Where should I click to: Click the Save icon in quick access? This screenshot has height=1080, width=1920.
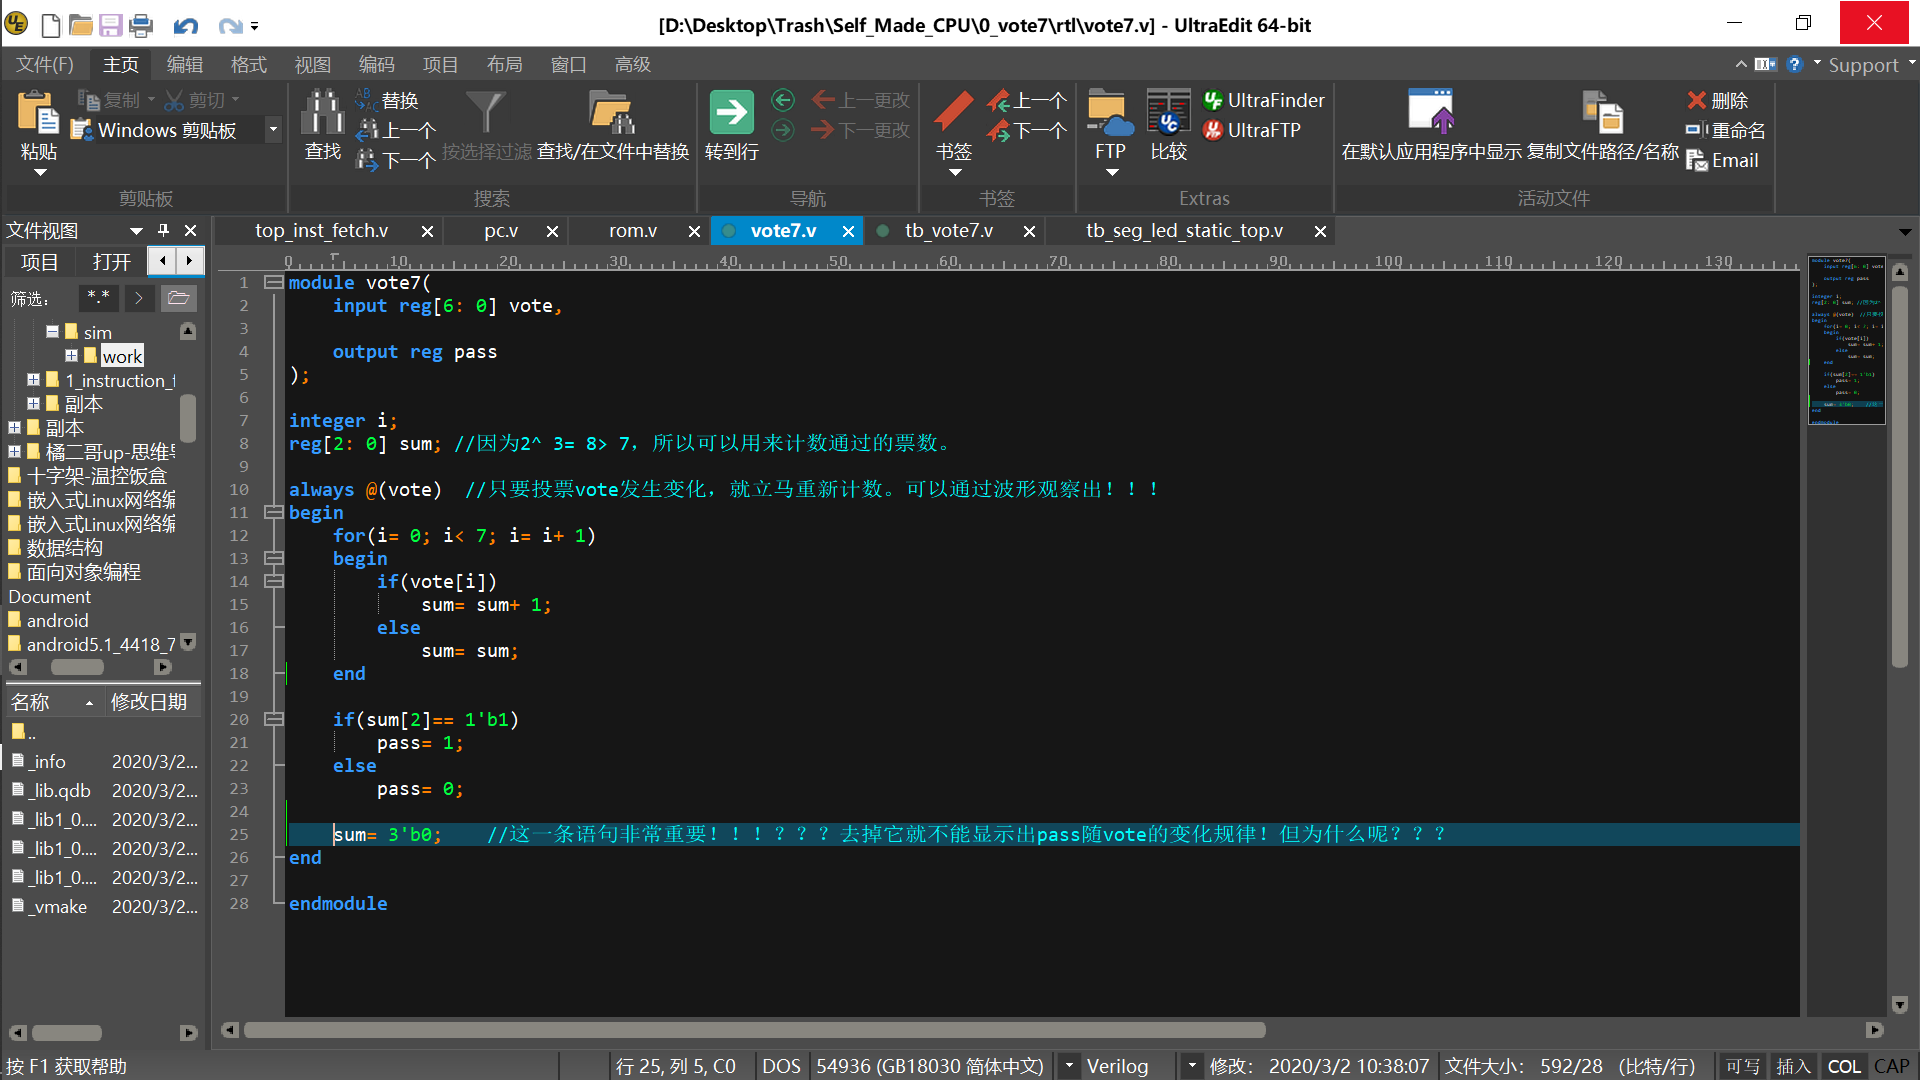pyautogui.click(x=110, y=25)
